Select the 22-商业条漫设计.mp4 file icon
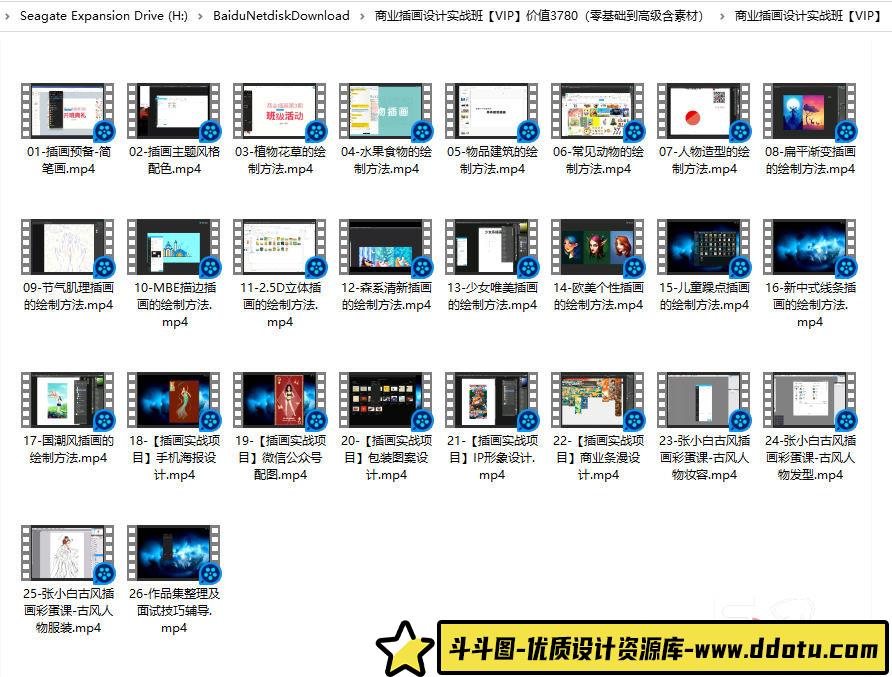This screenshot has width=892, height=677. click(x=597, y=400)
